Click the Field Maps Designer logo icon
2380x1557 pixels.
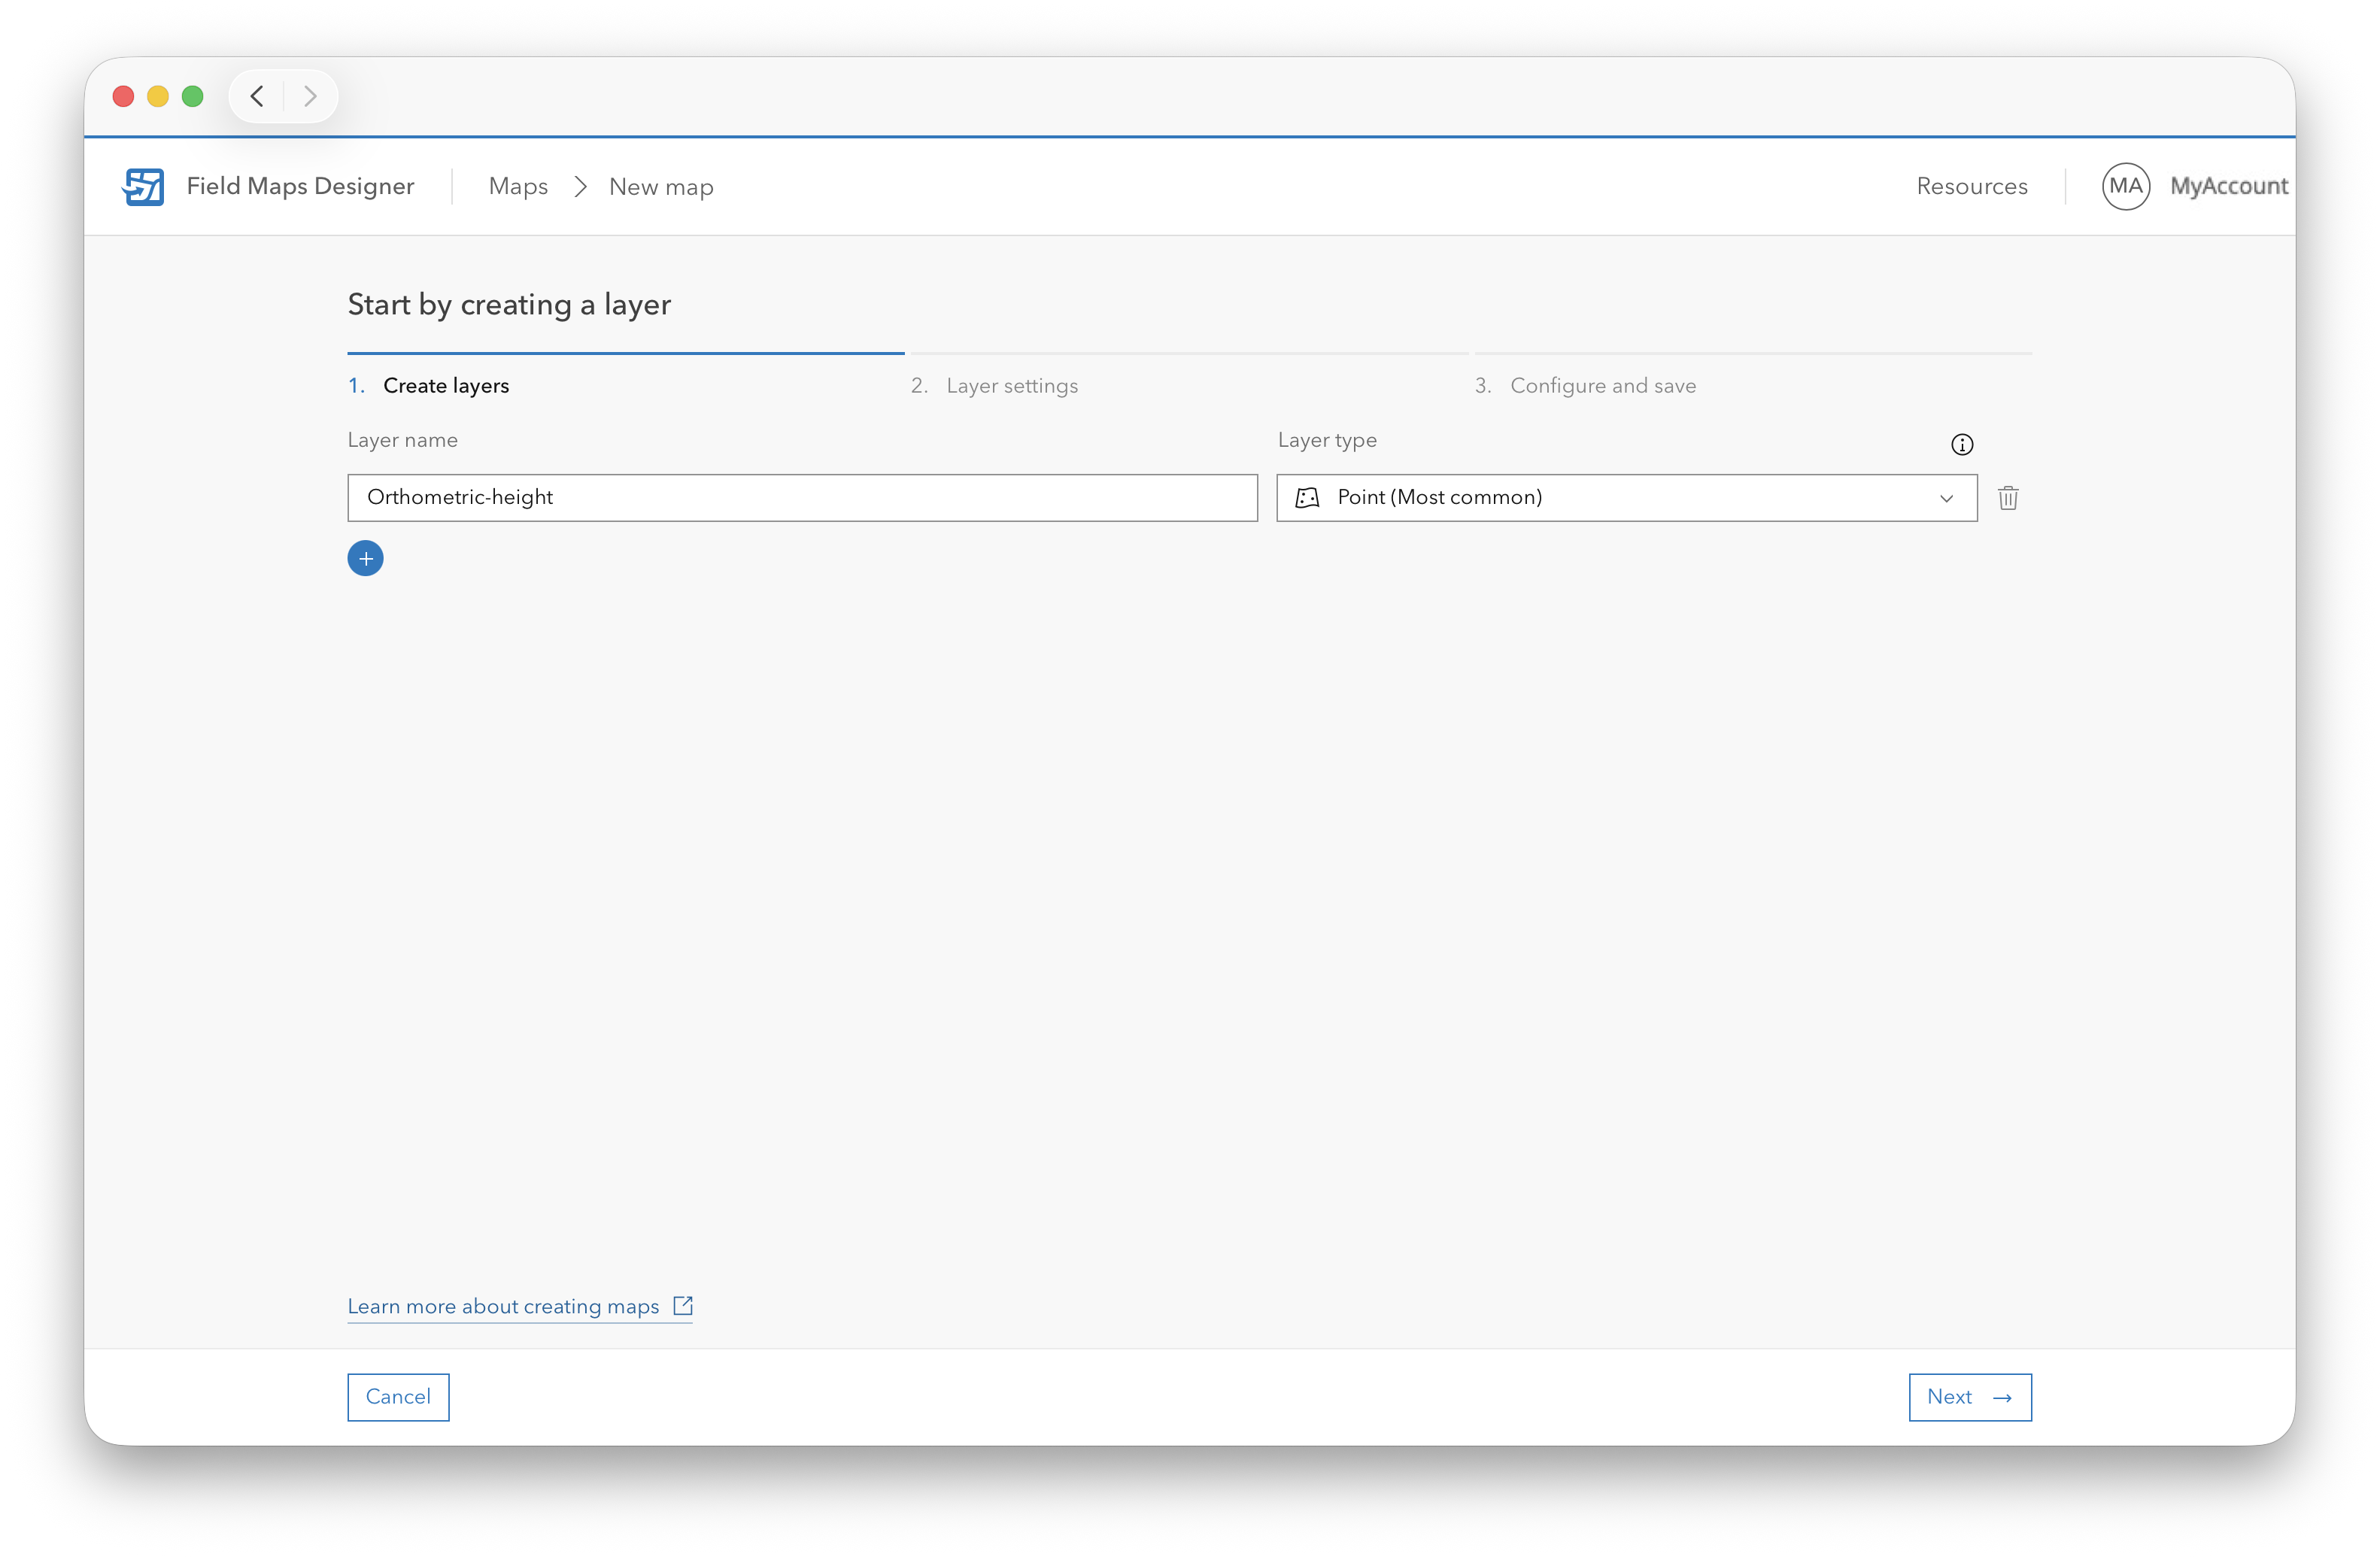(143, 187)
